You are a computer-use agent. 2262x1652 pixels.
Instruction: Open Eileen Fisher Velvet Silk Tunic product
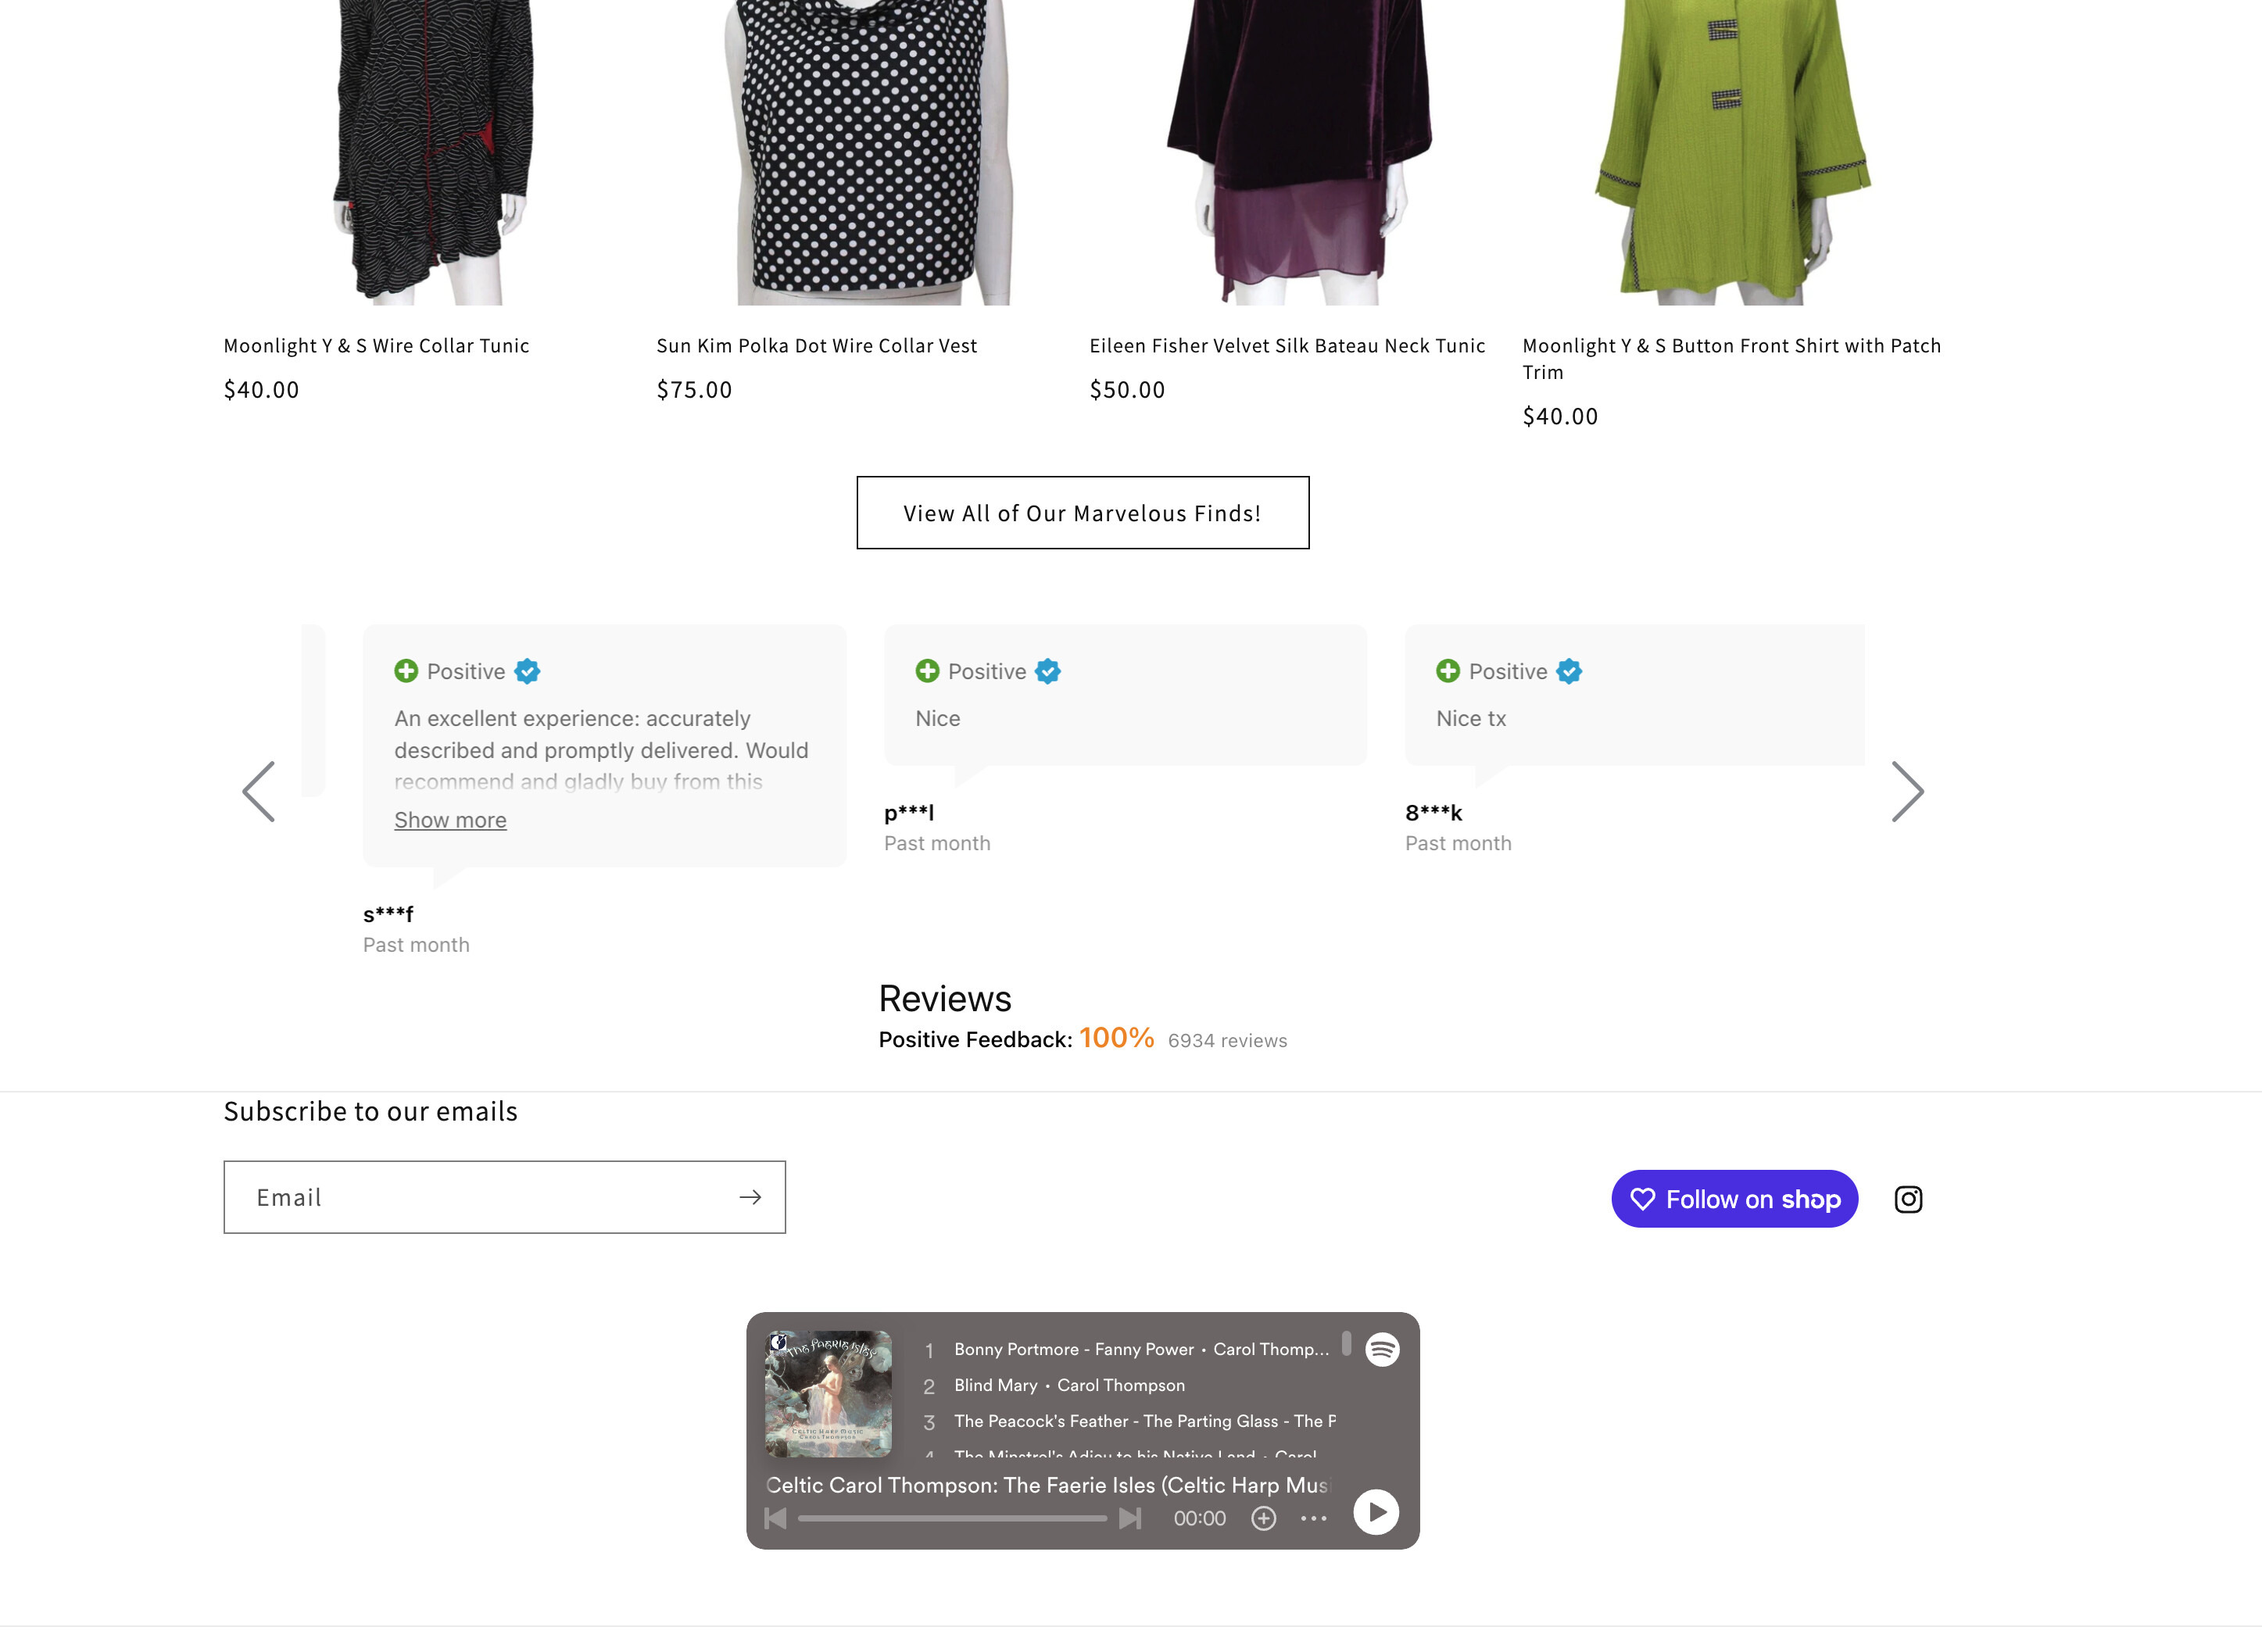[1287, 346]
